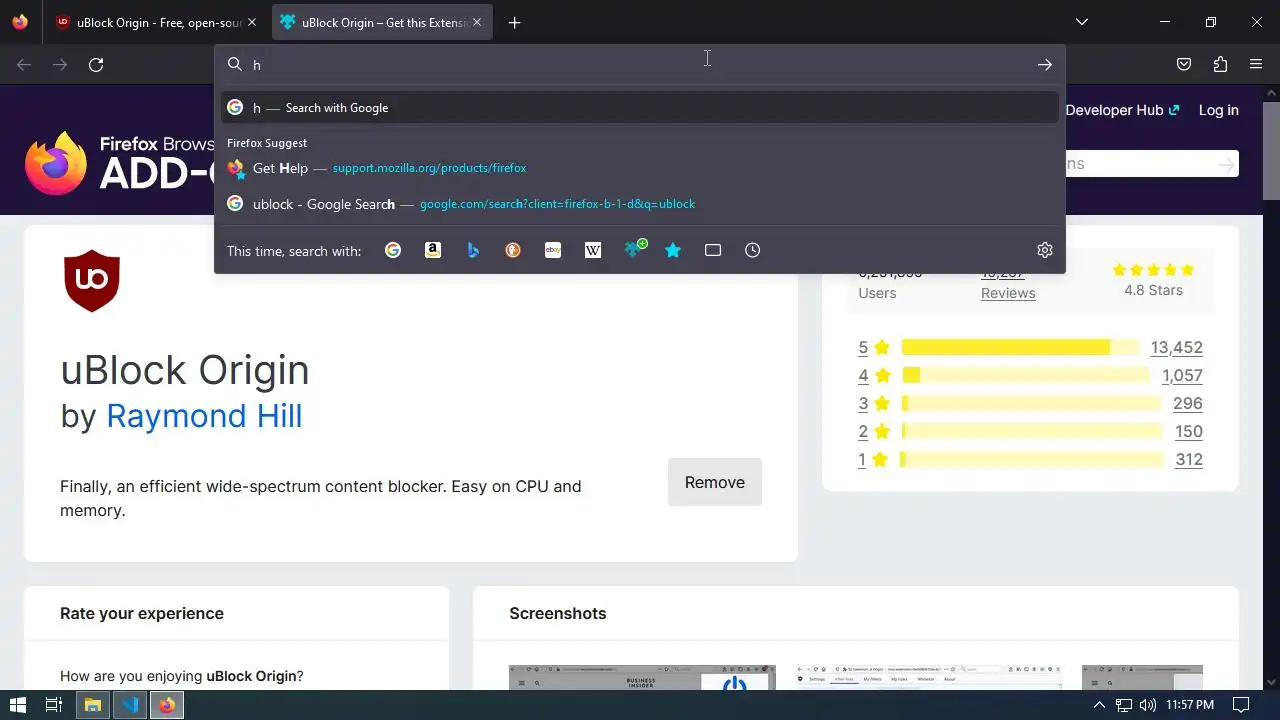Screen dimensions: 1280x720
Task: Search open tabs using the tab icon
Action: (x=713, y=250)
